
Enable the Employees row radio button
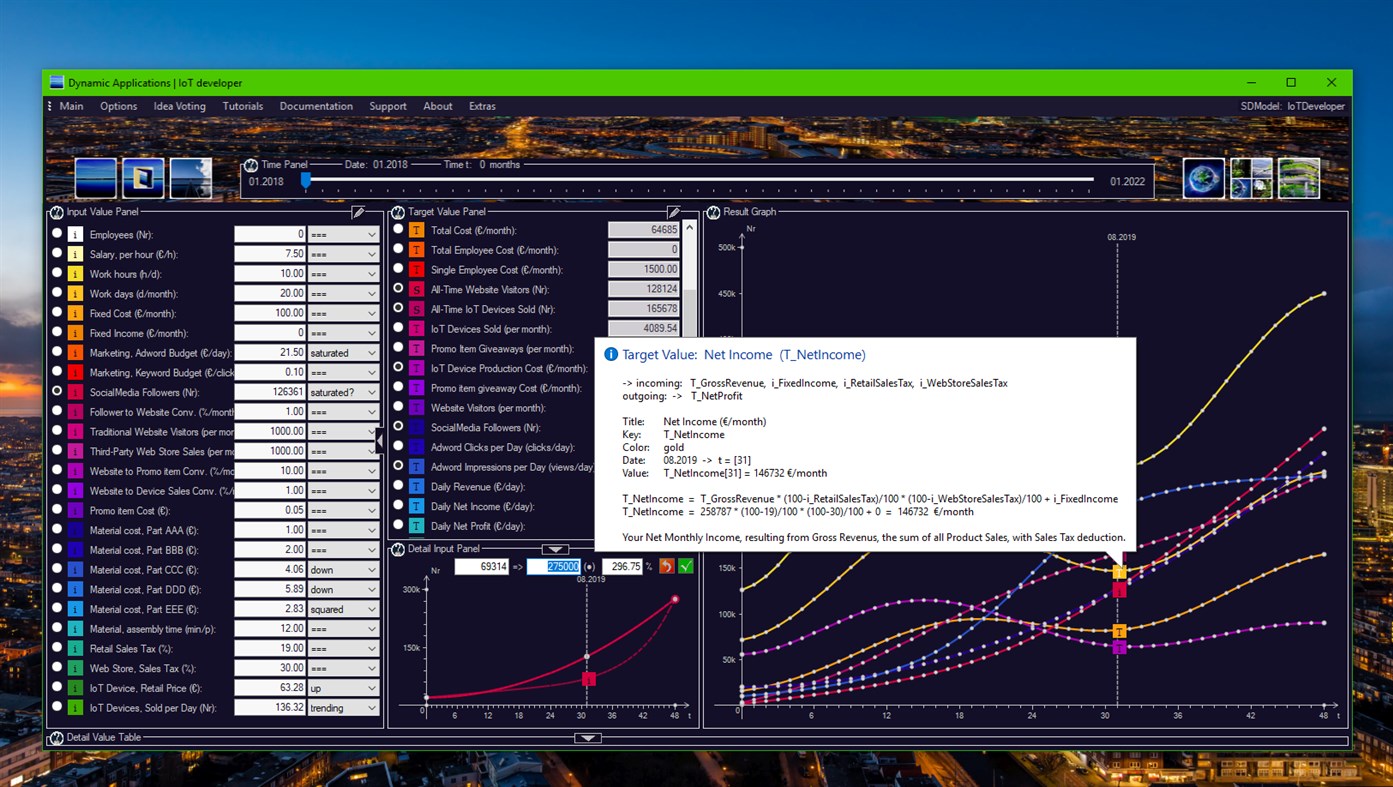tap(57, 234)
